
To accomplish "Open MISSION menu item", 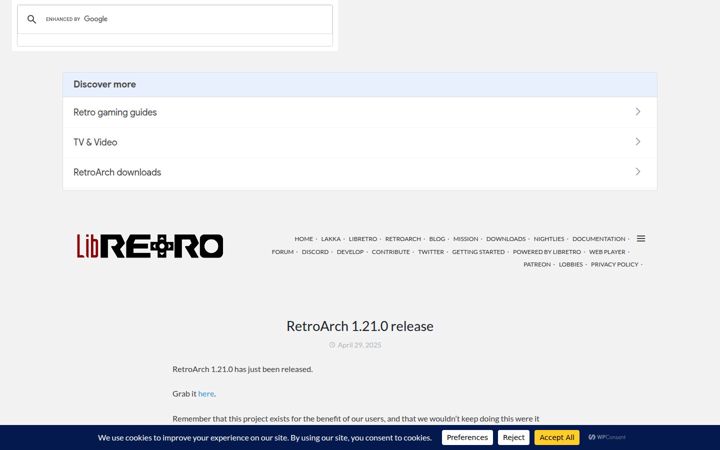I will [x=466, y=239].
